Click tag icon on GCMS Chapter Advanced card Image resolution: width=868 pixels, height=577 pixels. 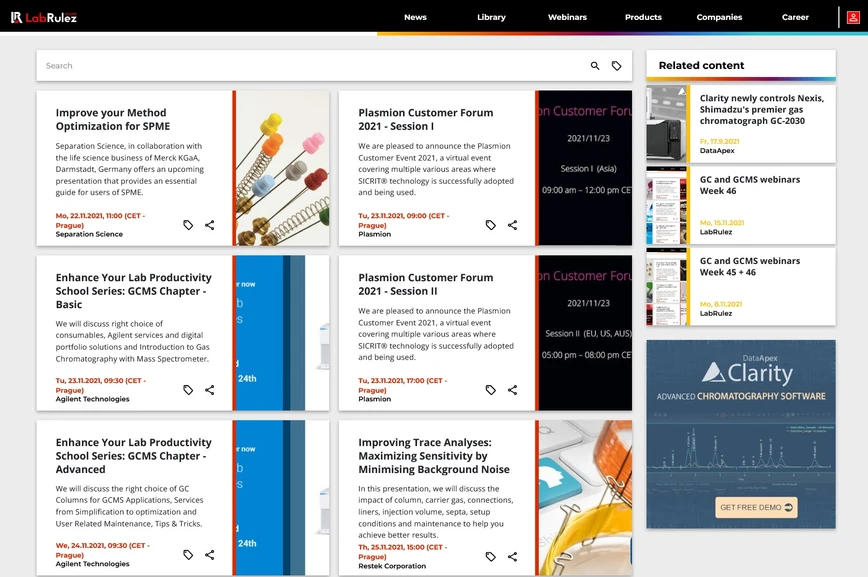[188, 555]
